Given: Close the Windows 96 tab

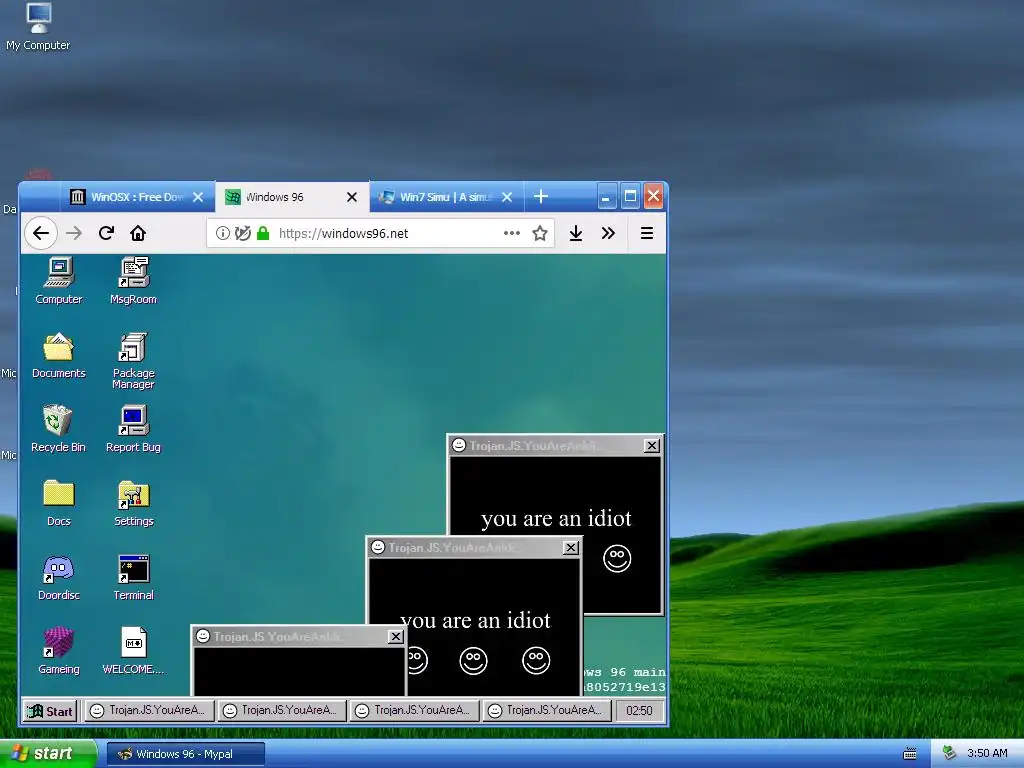Looking at the screenshot, I should 352,197.
